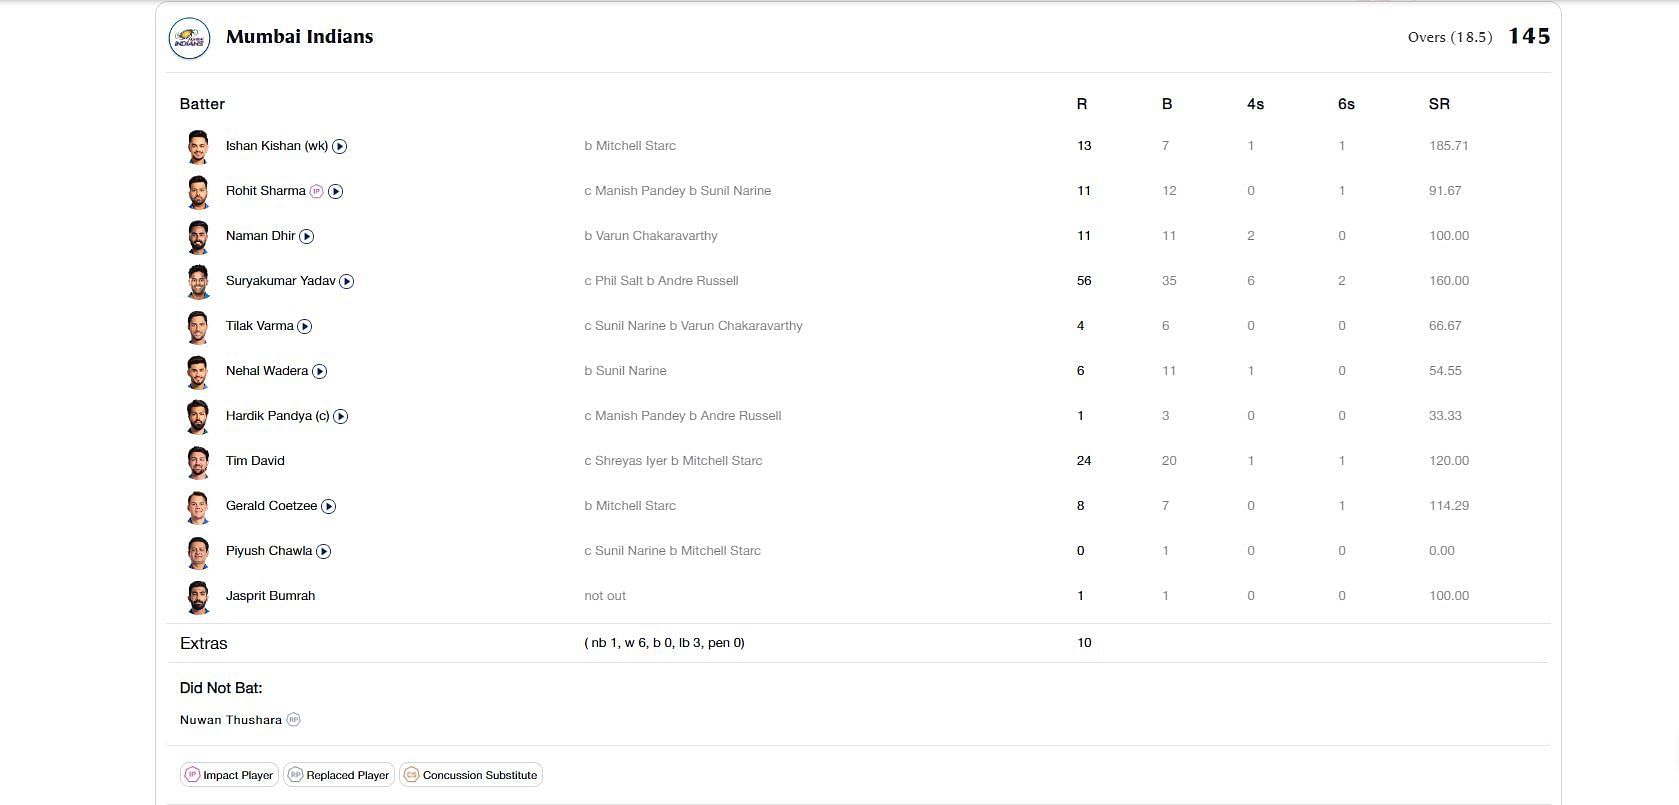Click Ishan Kishan's strike rate 185.71
1679x805 pixels.
point(1449,146)
